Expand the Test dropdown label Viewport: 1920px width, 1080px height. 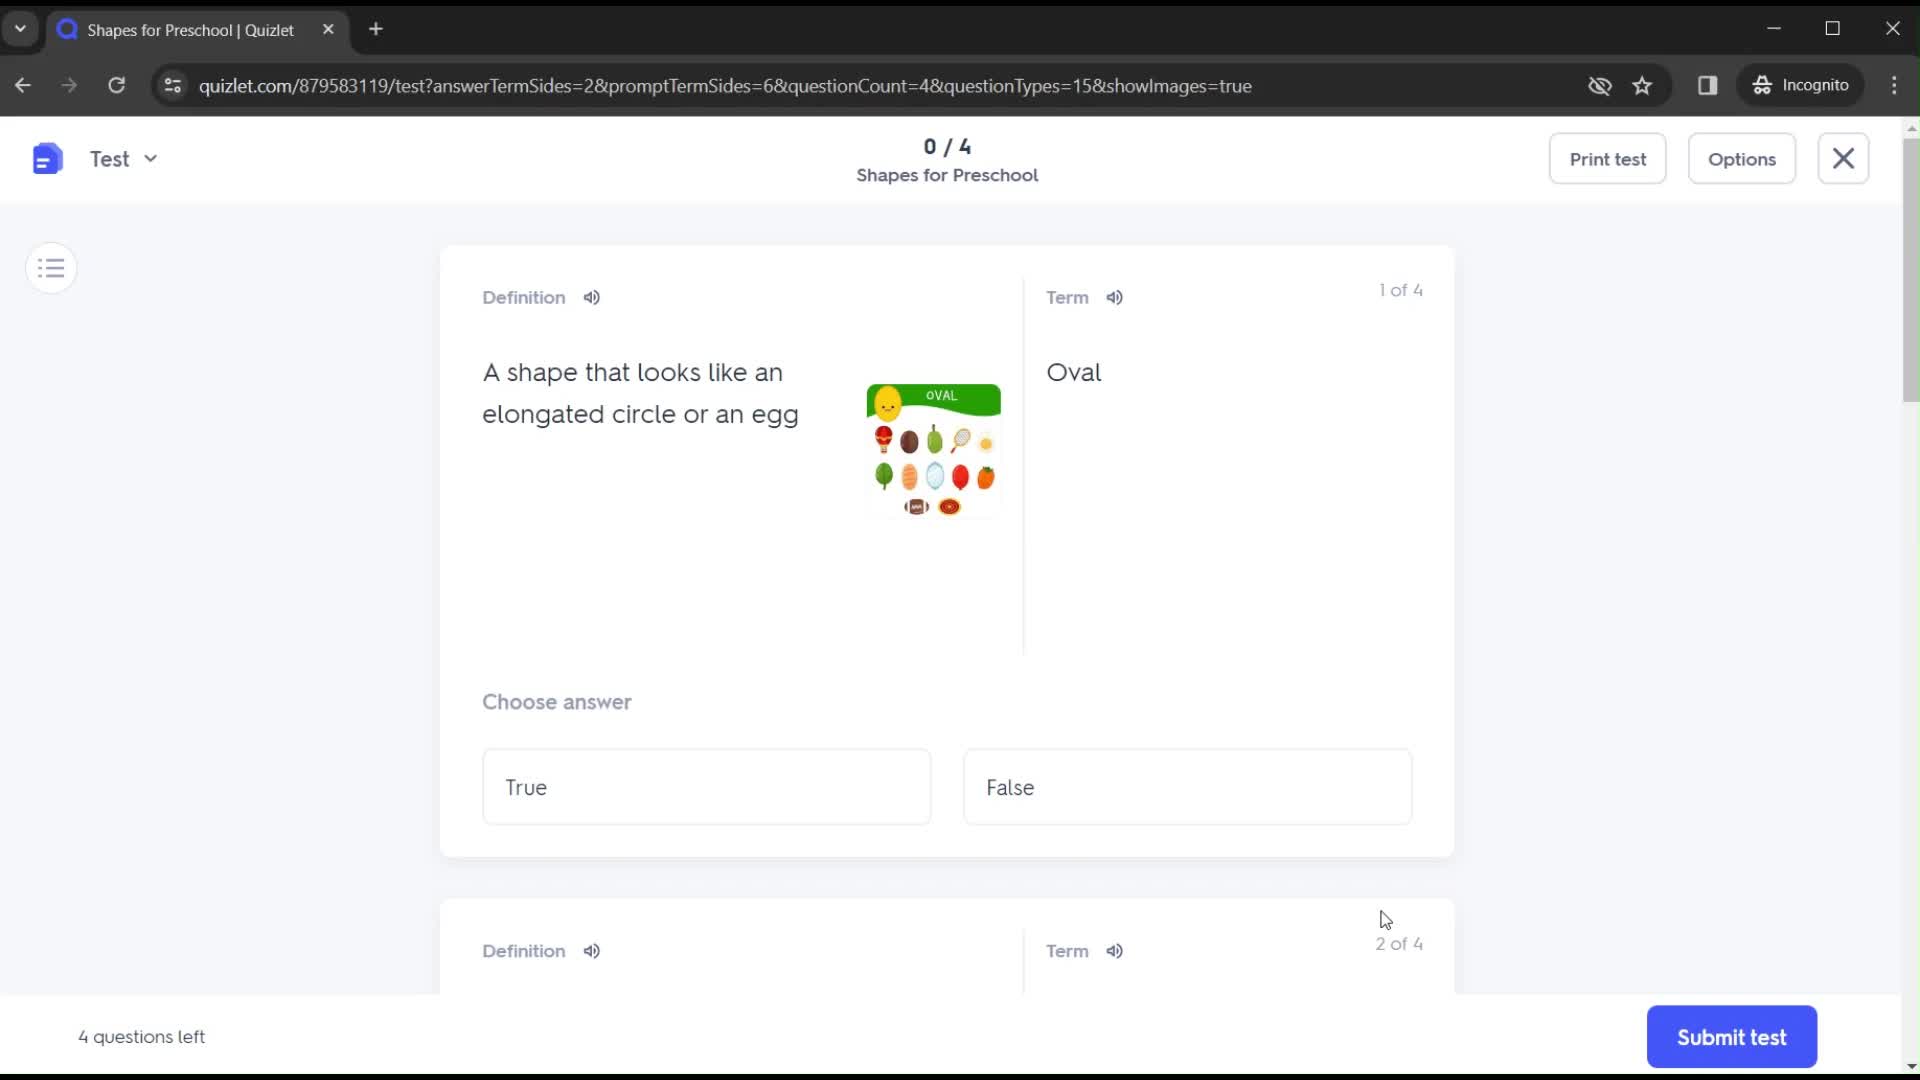point(150,158)
